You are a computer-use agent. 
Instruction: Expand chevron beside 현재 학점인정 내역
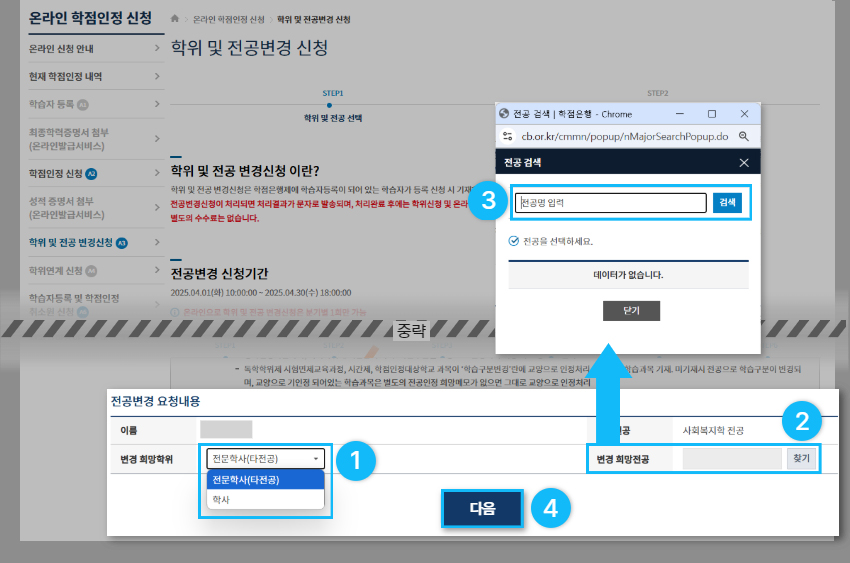tap(157, 76)
